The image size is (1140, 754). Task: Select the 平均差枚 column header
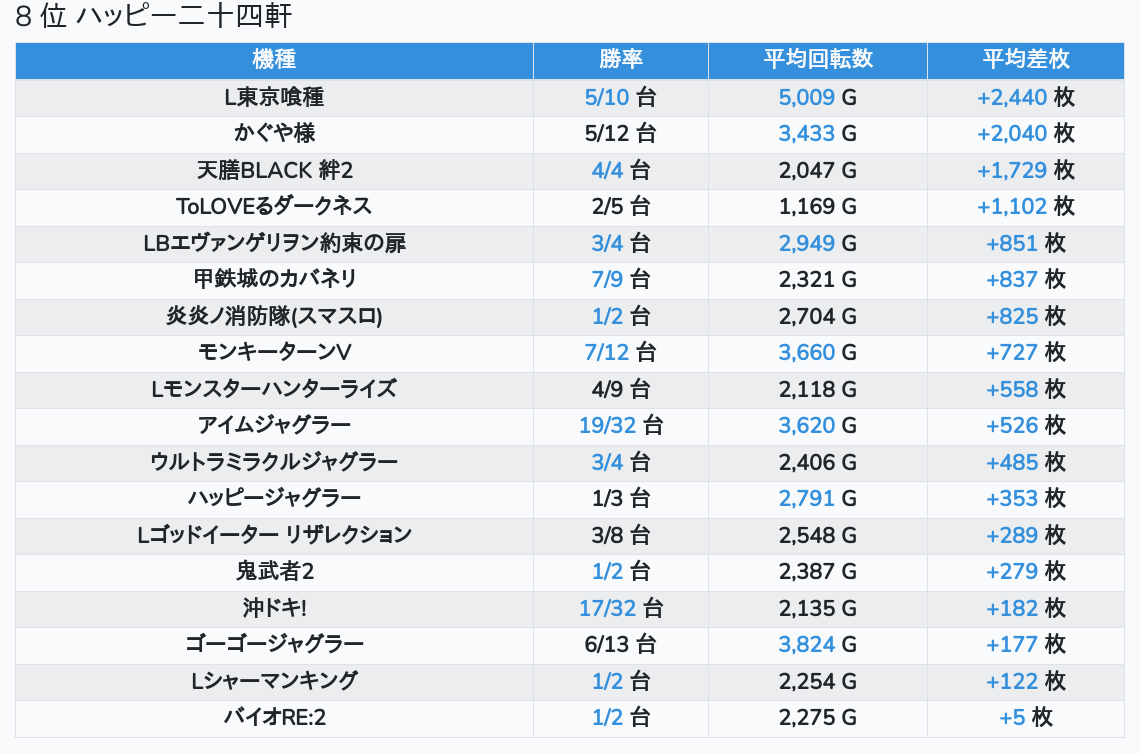(1025, 60)
